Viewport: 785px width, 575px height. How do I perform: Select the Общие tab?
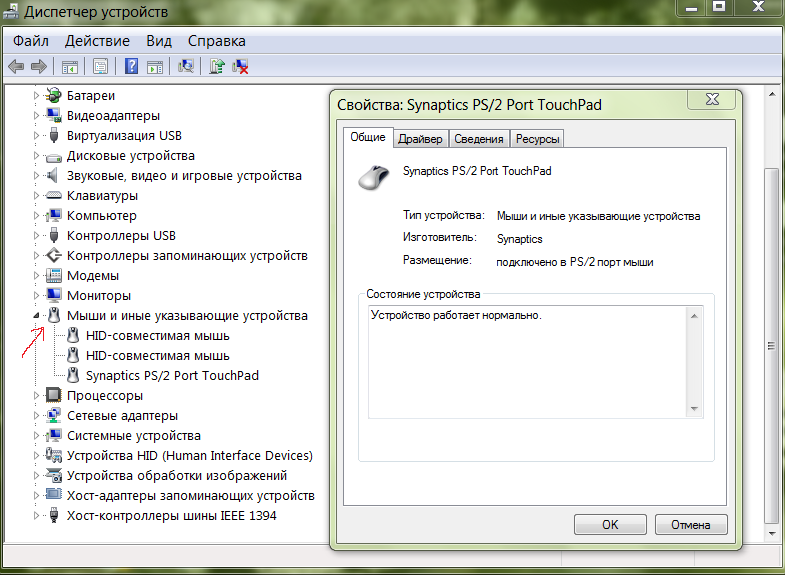pos(367,138)
